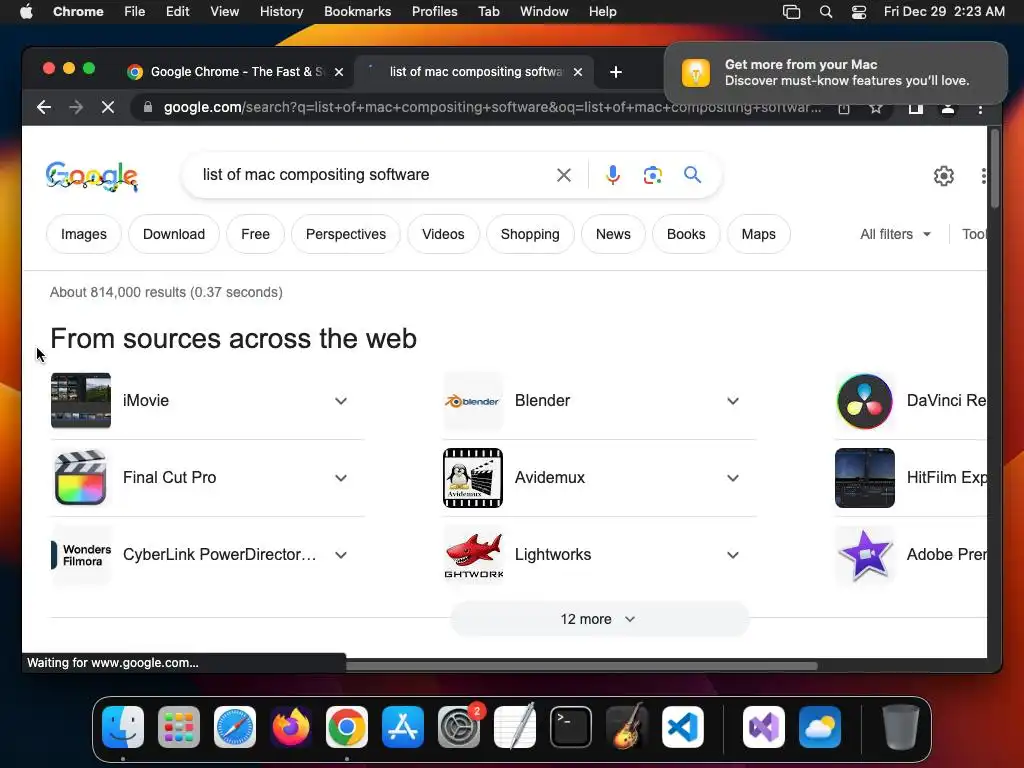This screenshot has height=768, width=1024.
Task: Open Google Lens image search
Action: point(652,175)
